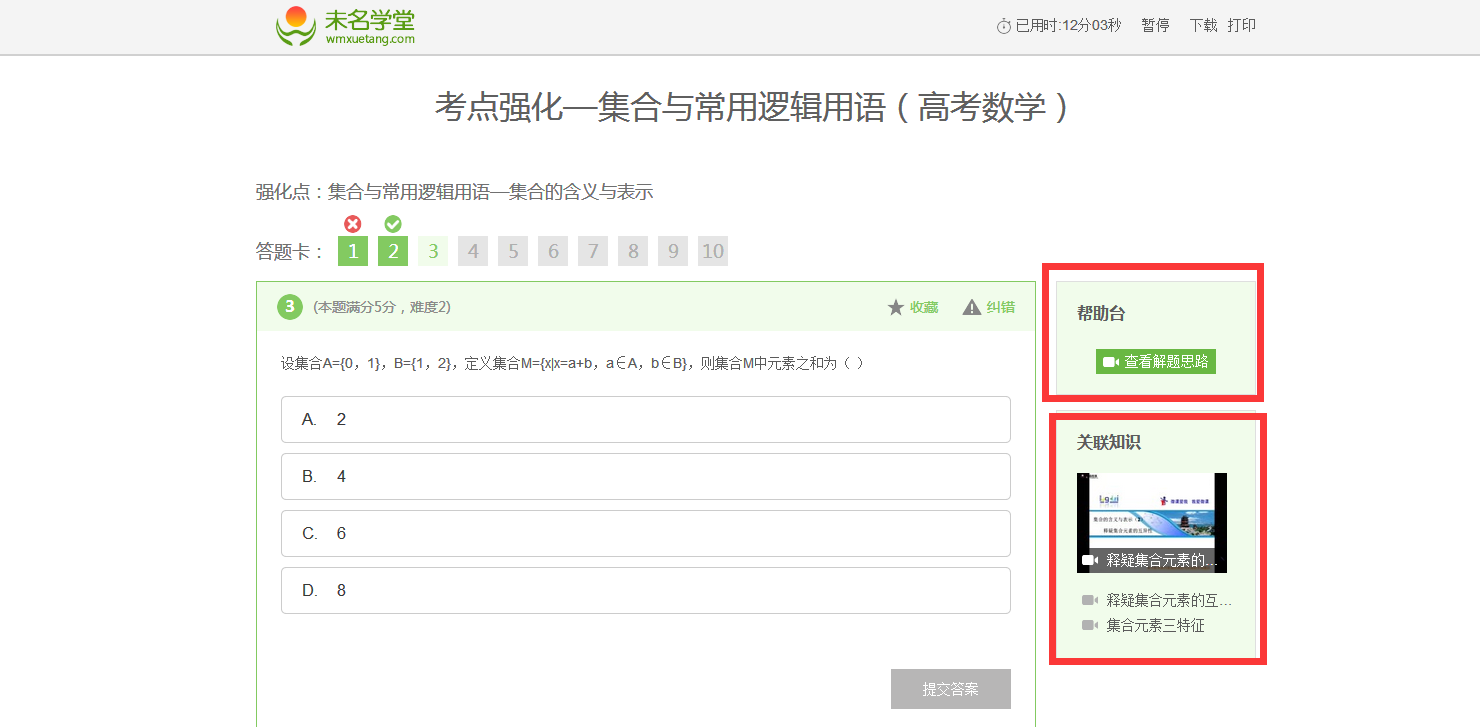The width and height of the screenshot is (1480, 727).
Task: Open the 集合元素三特征 video link
Action: pos(1155,625)
